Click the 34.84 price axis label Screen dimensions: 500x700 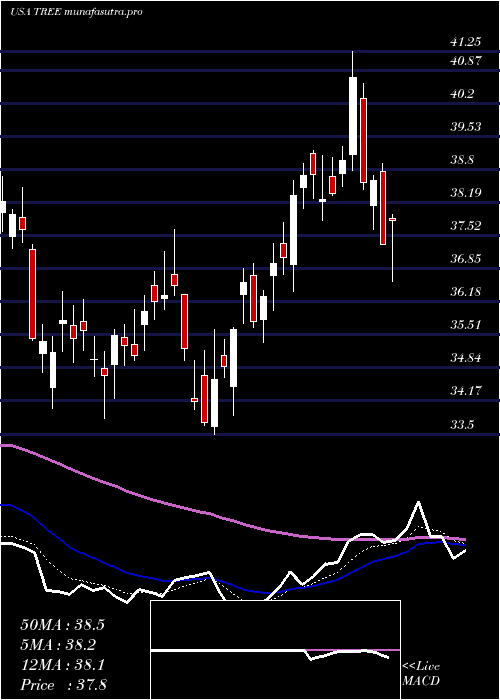466,358
